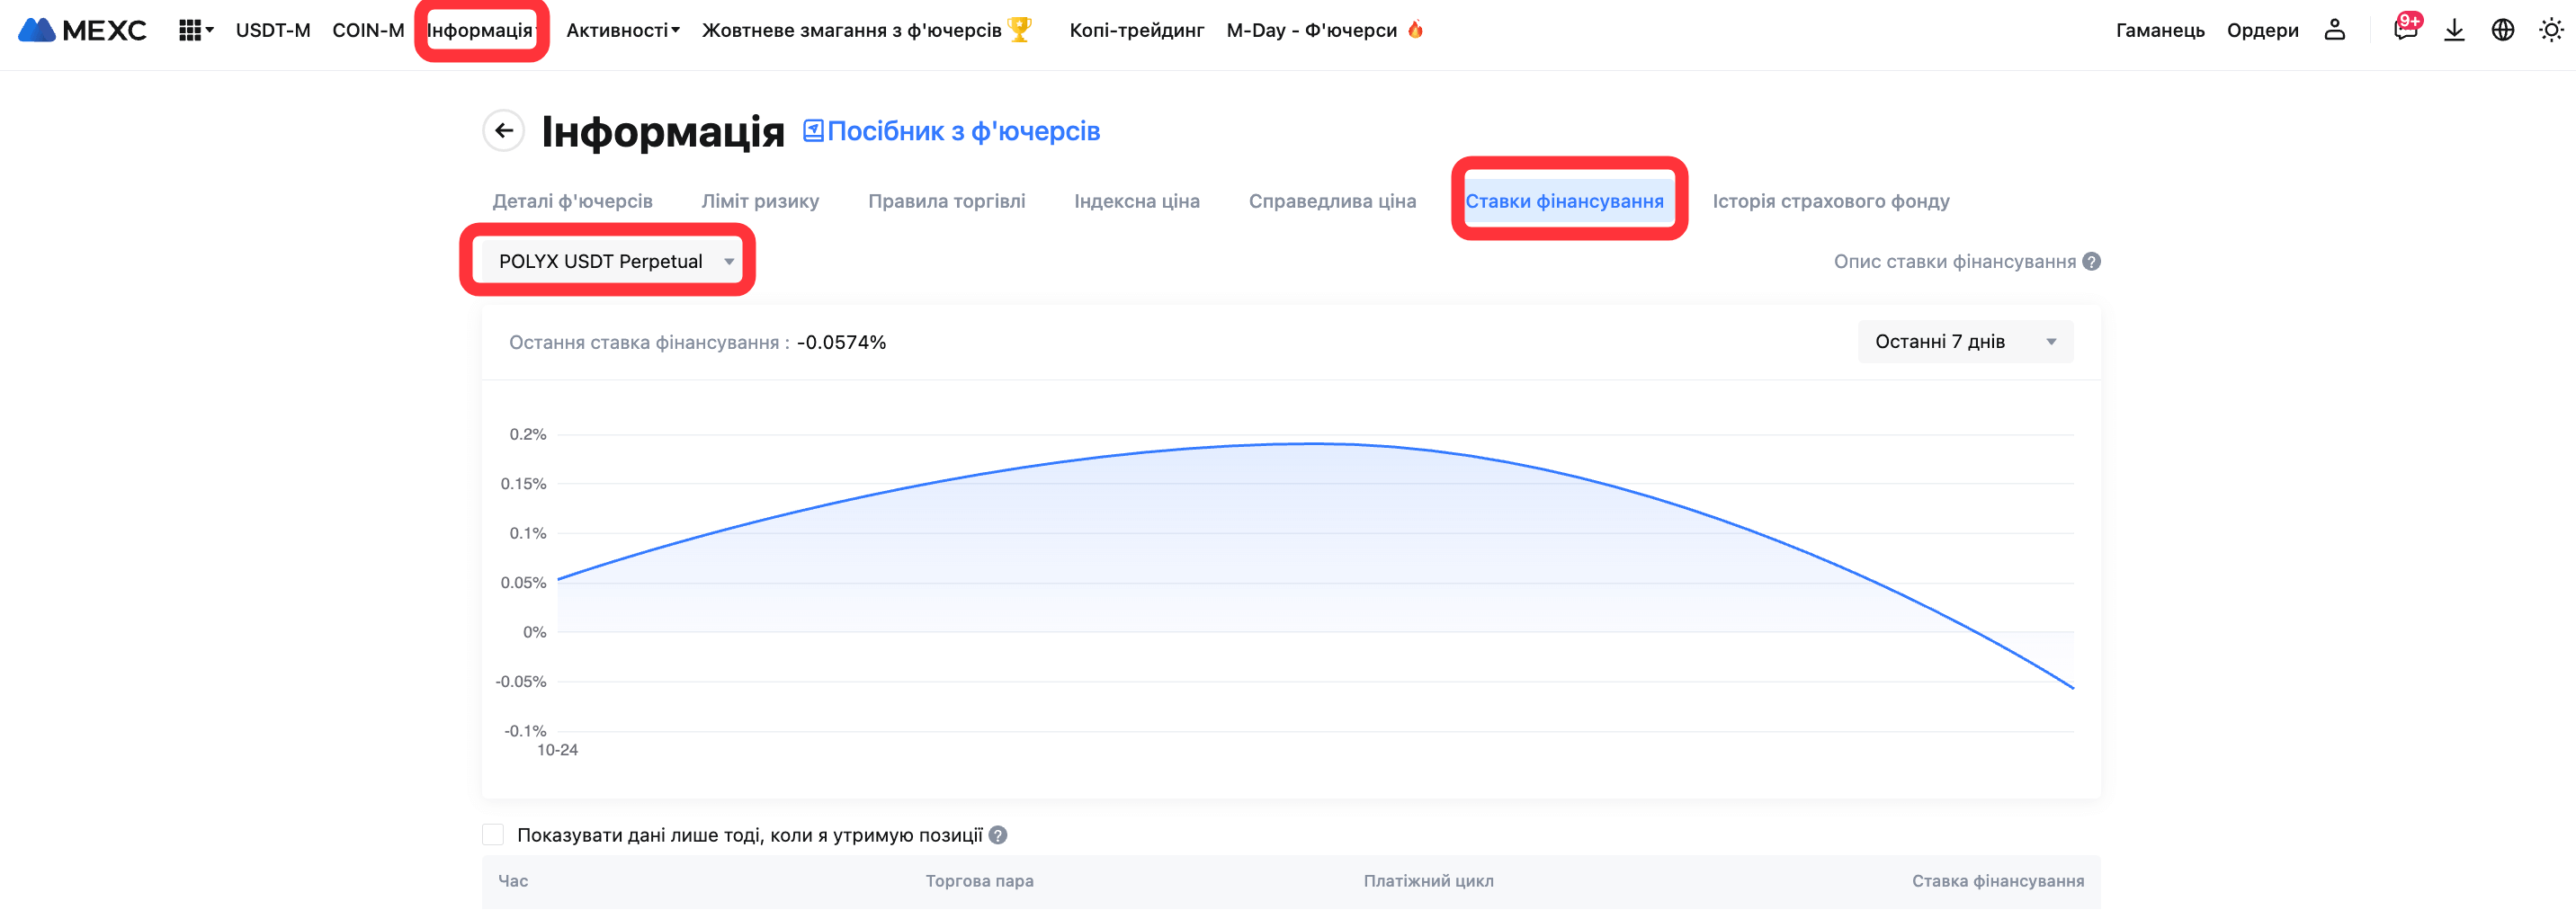
Task: Click the end of the funding rate chart line
Action: pyautogui.click(x=2072, y=688)
